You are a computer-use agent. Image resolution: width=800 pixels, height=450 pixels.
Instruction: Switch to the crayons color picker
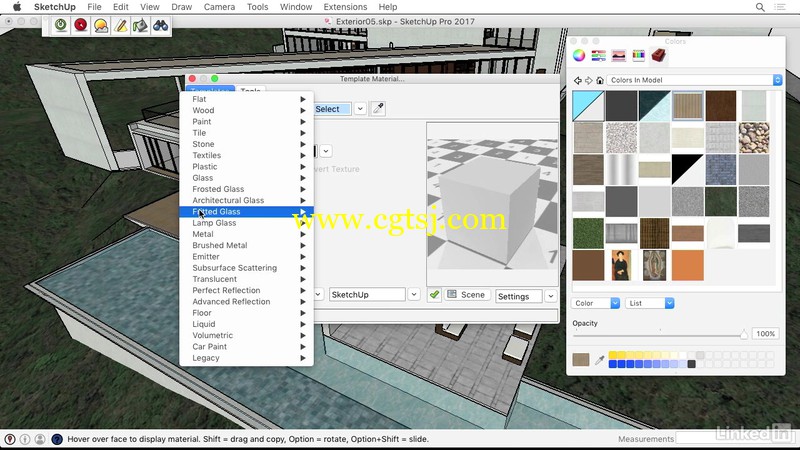(x=638, y=55)
